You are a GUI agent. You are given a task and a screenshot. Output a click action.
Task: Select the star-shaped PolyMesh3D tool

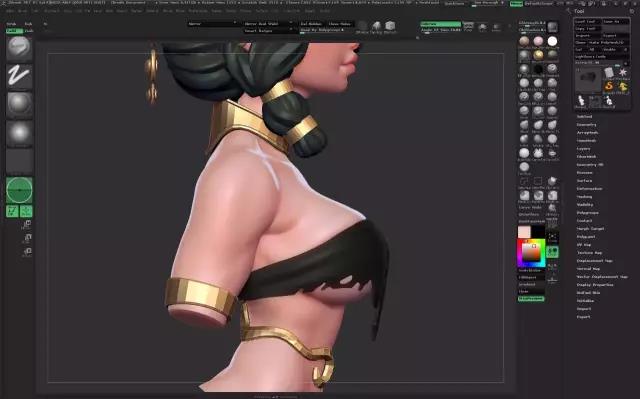[622, 73]
